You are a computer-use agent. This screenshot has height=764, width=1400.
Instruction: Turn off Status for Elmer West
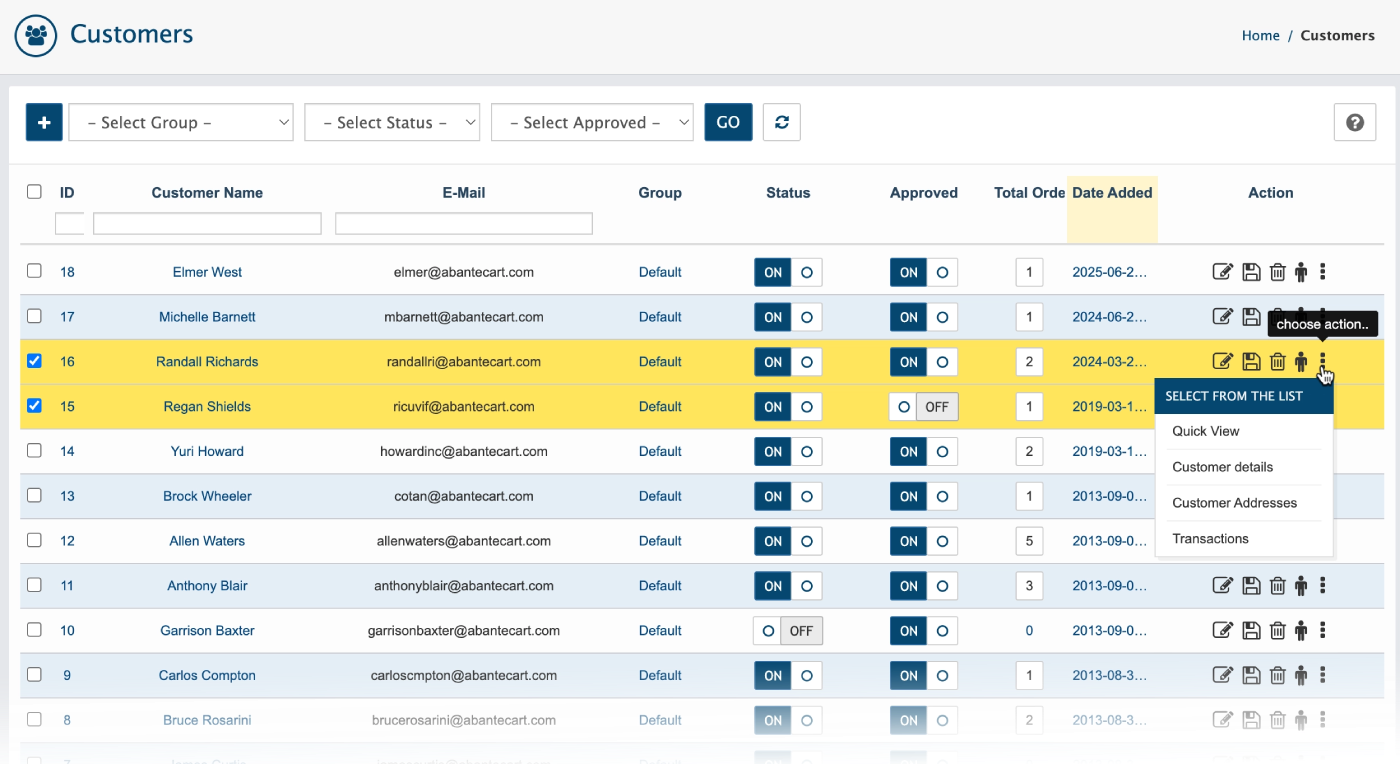tap(788, 272)
